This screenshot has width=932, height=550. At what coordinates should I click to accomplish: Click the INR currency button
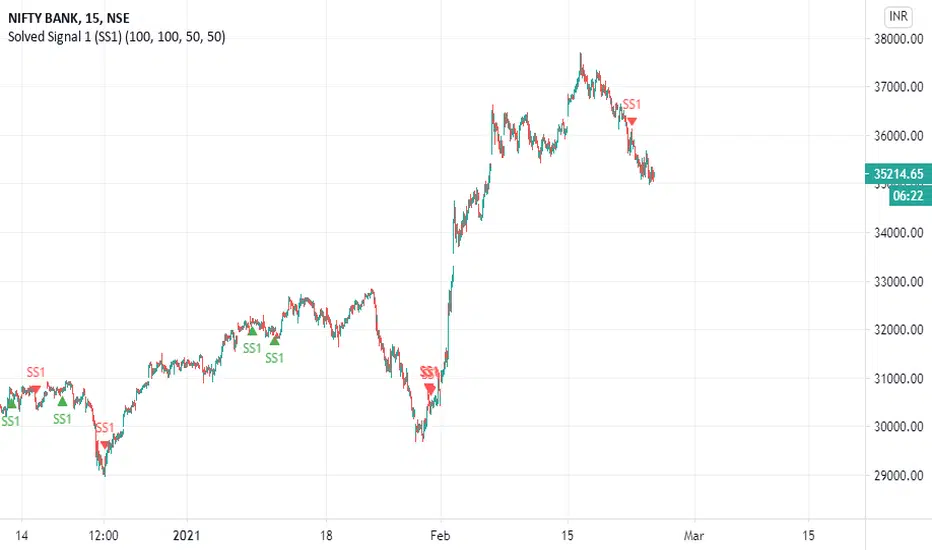(898, 16)
